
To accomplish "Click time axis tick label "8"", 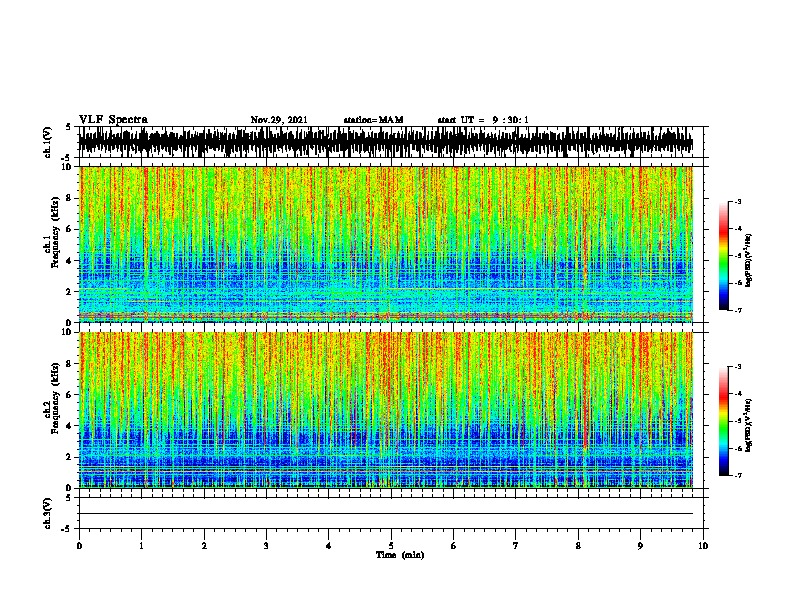I will 578,546.
